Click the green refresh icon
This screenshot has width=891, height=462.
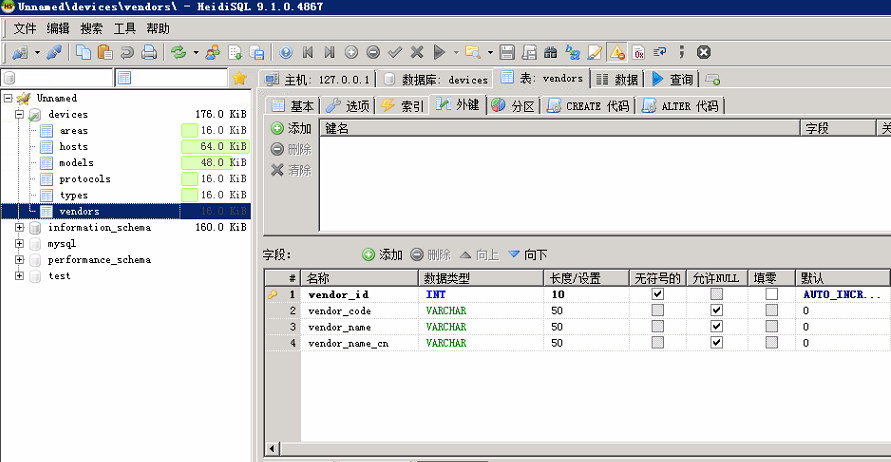tap(179, 52)
